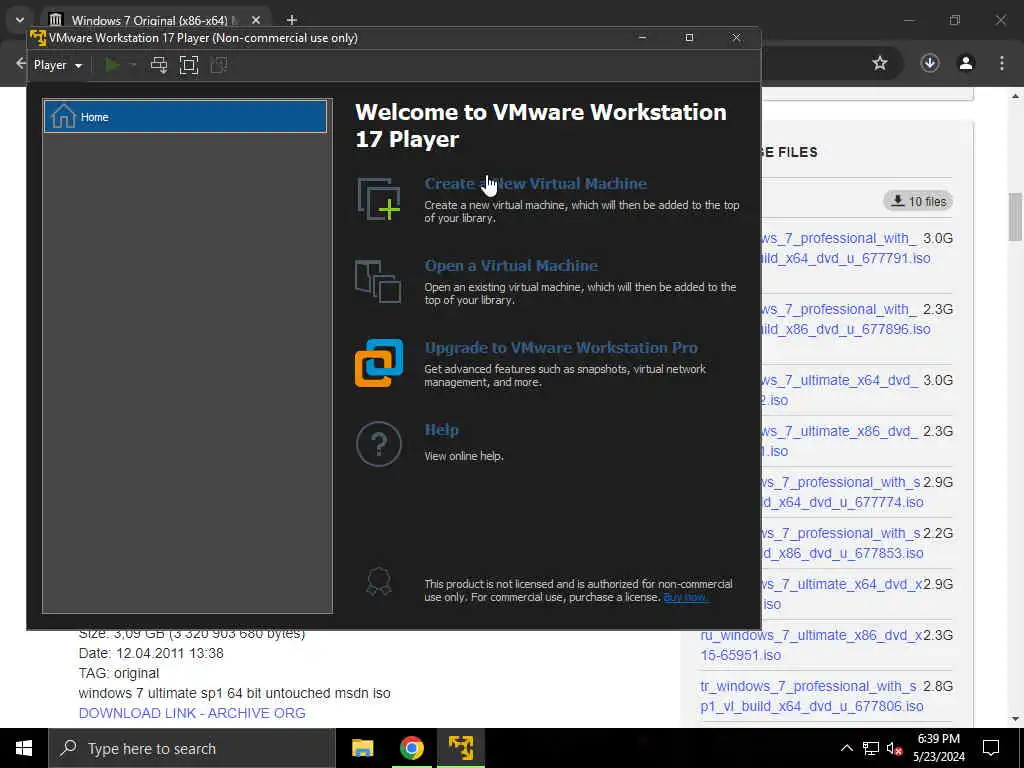The height and width of the screenshot is (768, 1024).
Task: Click the Workstation Pro orange-blue logo
Action: 379,363
